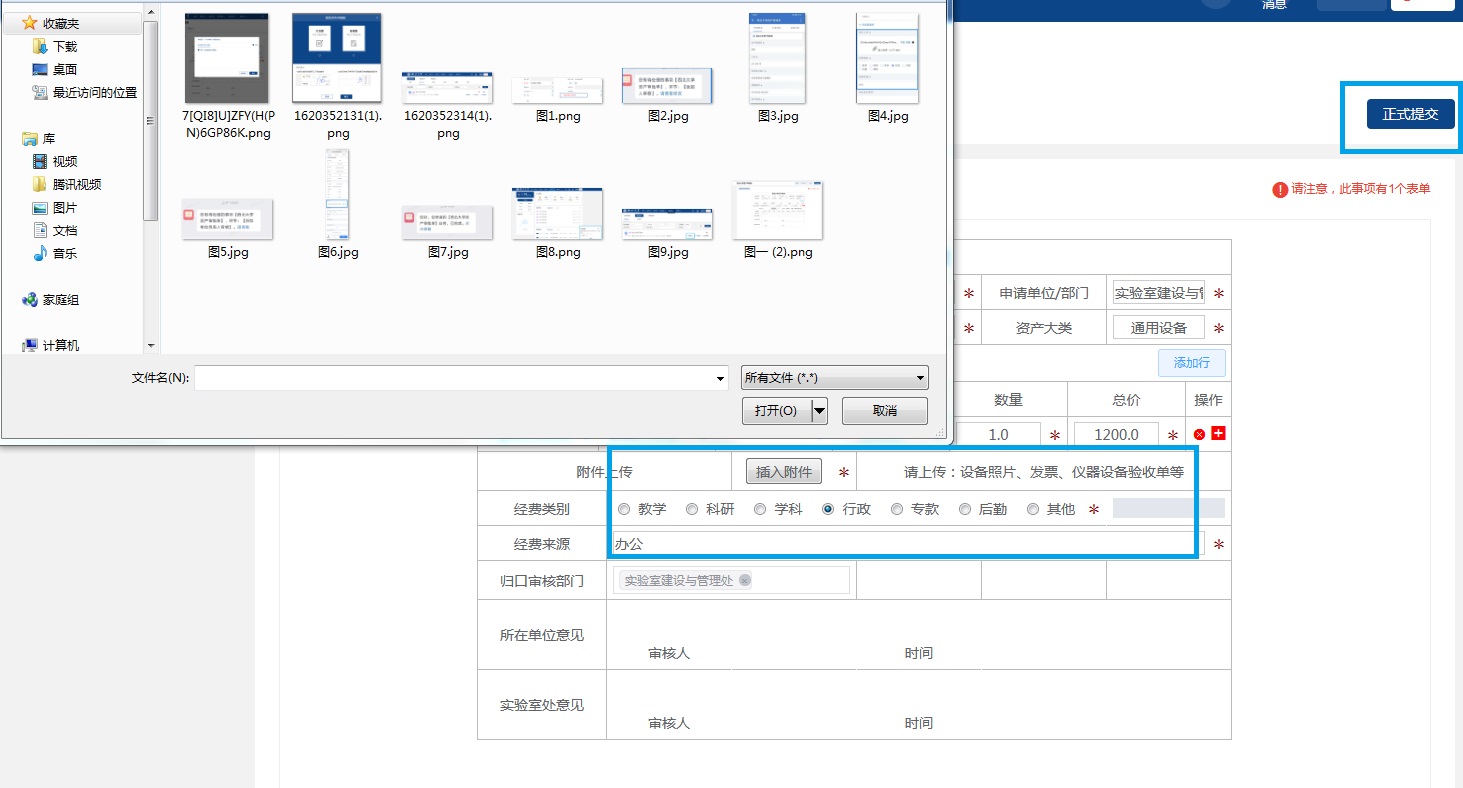Viewport: 1463px width, 788px height.
Task: Expand the 文件名 history dropdown arrow
Action: [720, 378]
